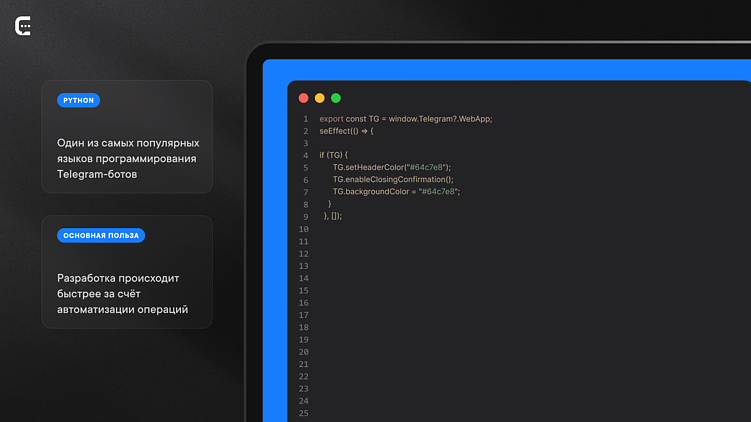The width and height of the screenshot is (751, 422).
Task: Click line number 25 in gutter
Action: [x=304, y=413]
